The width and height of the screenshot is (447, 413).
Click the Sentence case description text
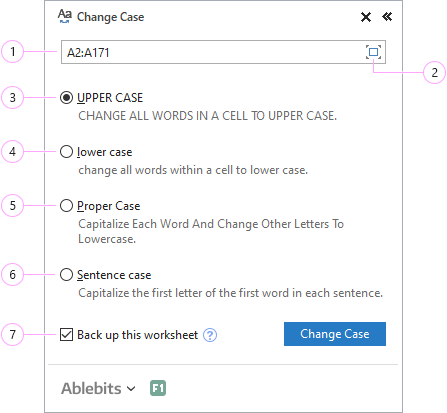(x=230, y=293)
